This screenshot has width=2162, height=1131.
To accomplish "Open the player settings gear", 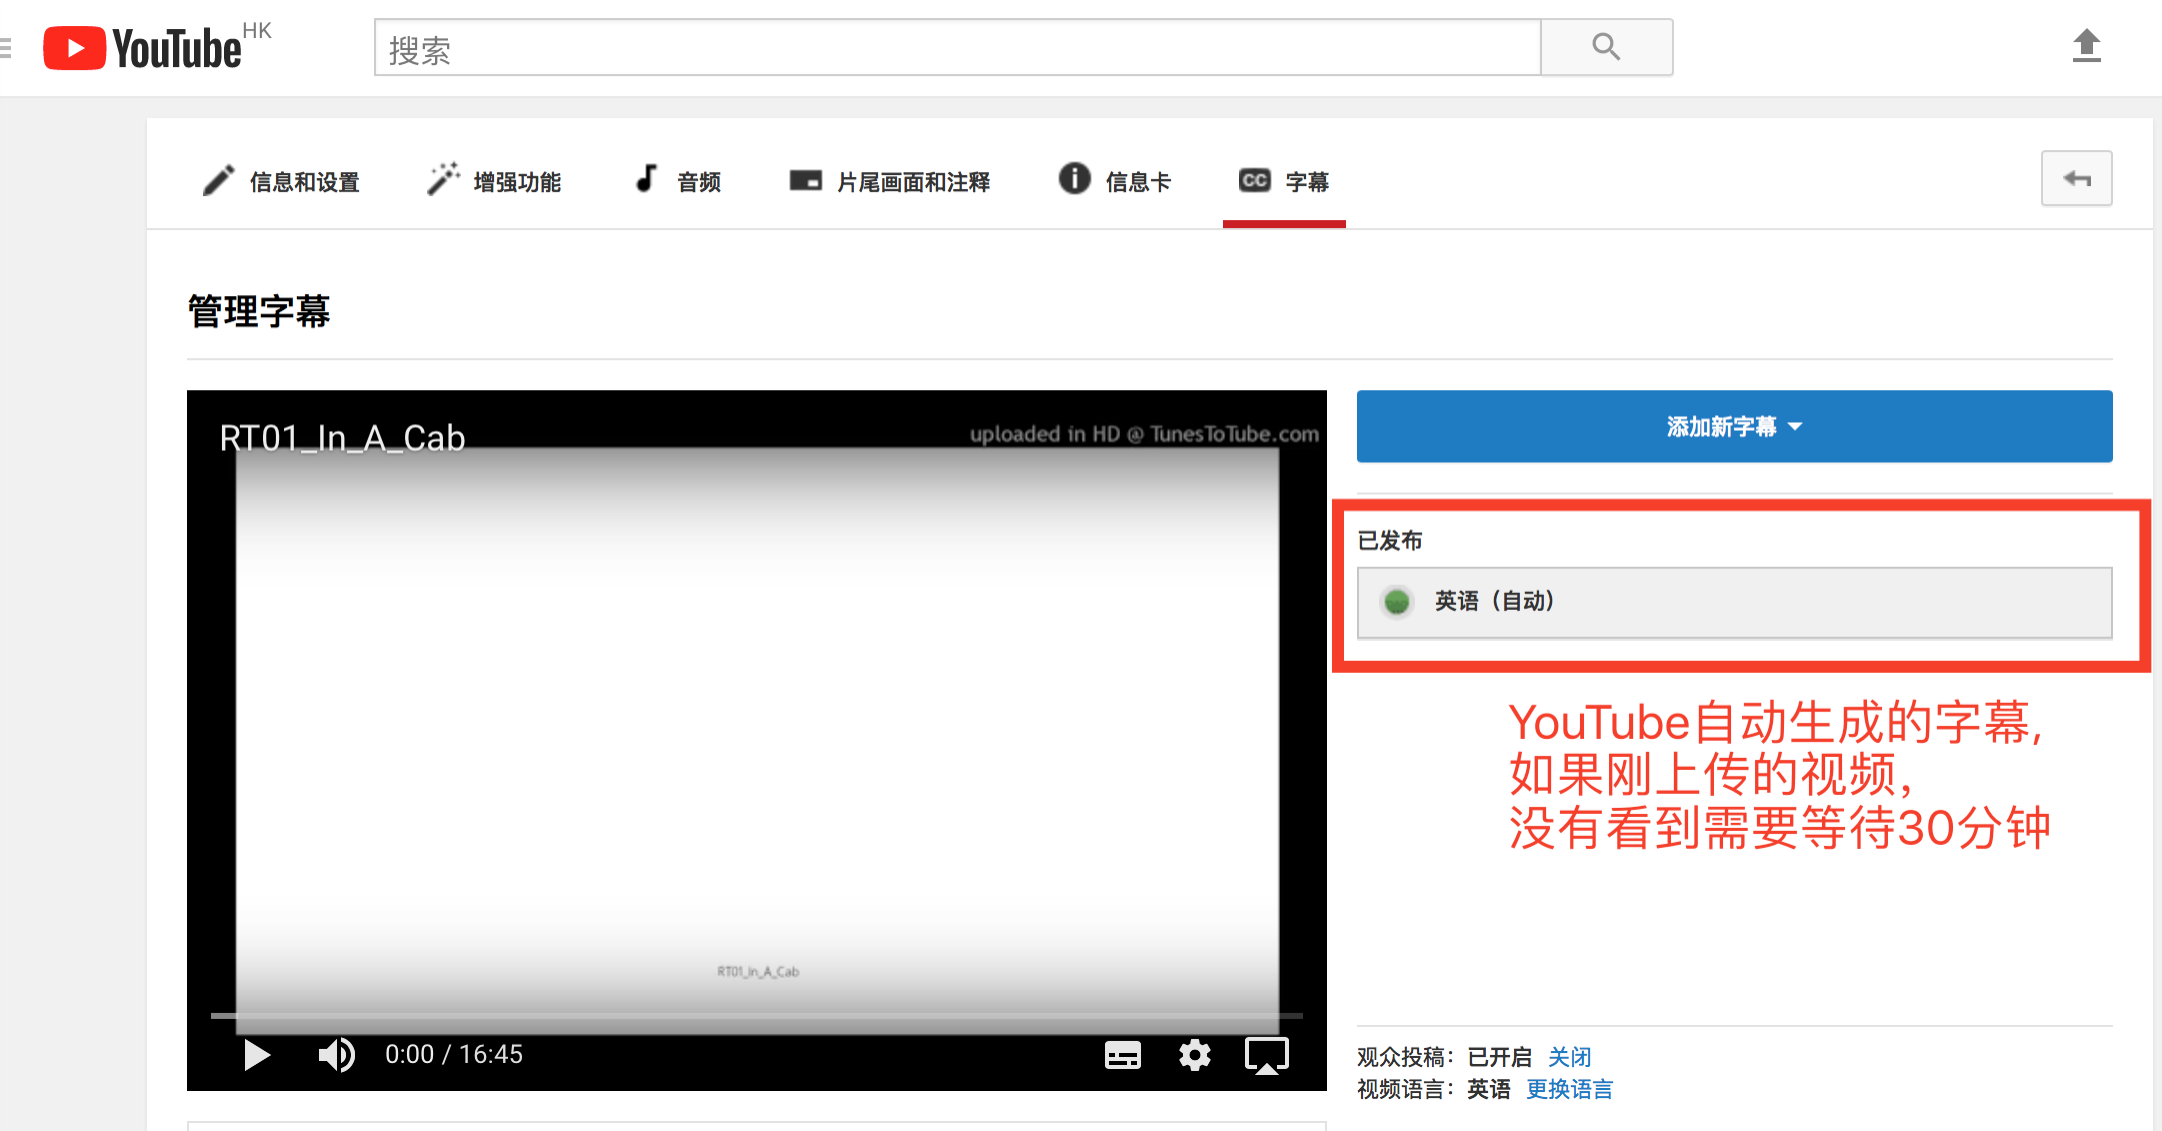I will pyautogui.click(x=1194, y=1055).
